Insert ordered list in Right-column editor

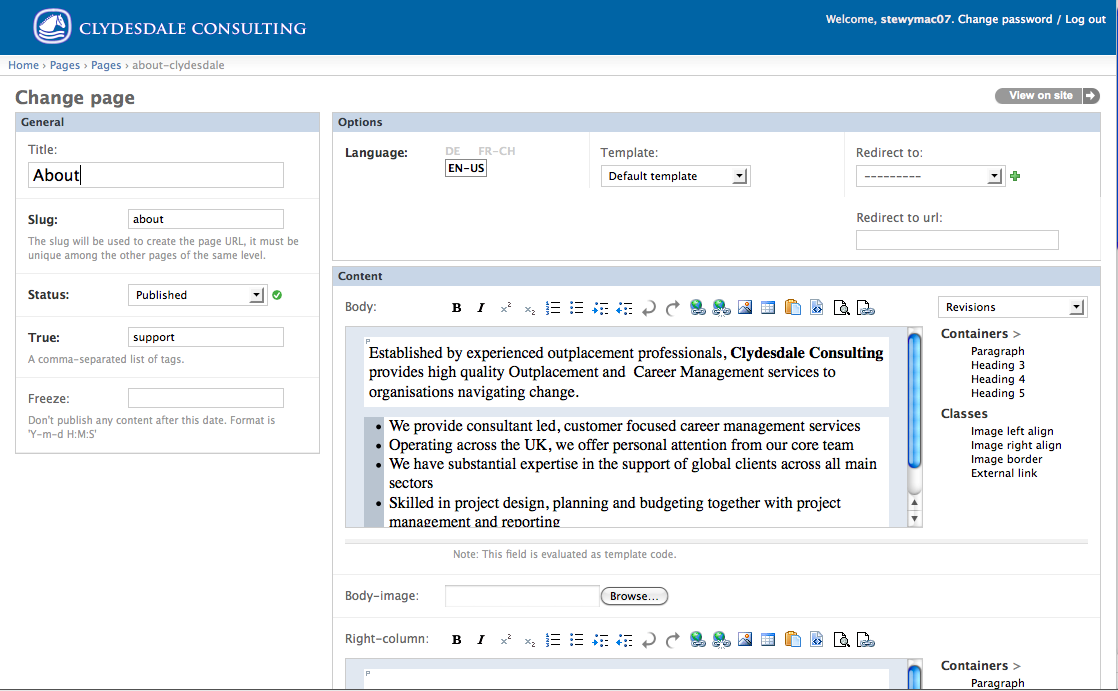click(553, 640)
